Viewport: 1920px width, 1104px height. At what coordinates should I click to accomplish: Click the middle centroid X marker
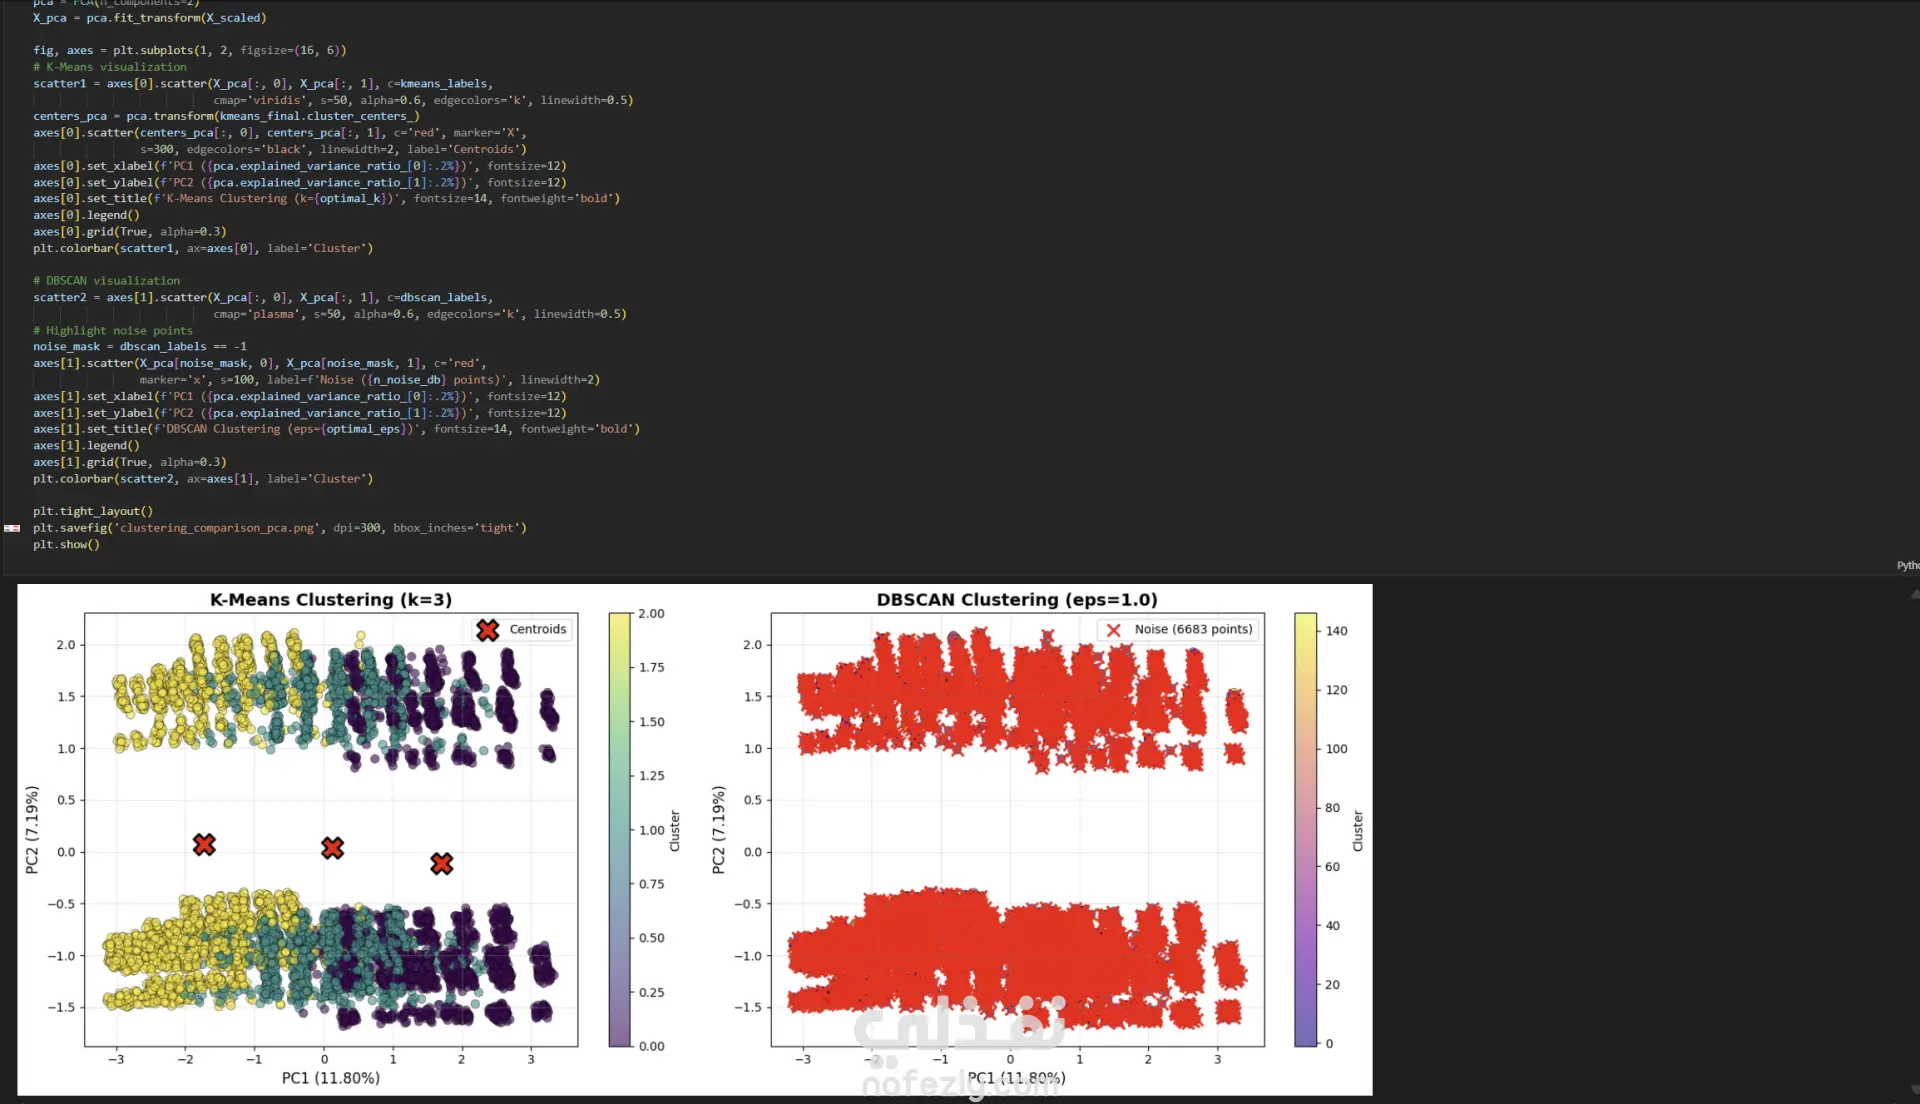[x=332, y=848]
